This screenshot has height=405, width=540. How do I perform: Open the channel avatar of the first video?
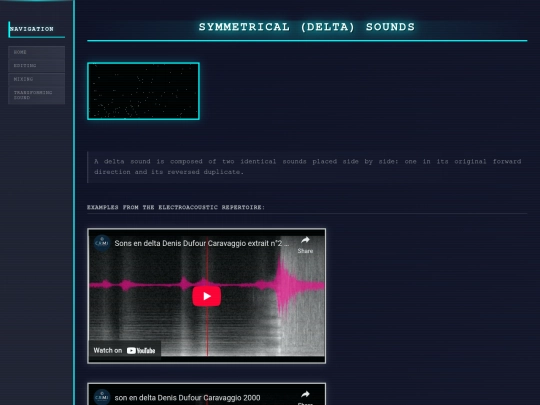(x=102, y=243)
